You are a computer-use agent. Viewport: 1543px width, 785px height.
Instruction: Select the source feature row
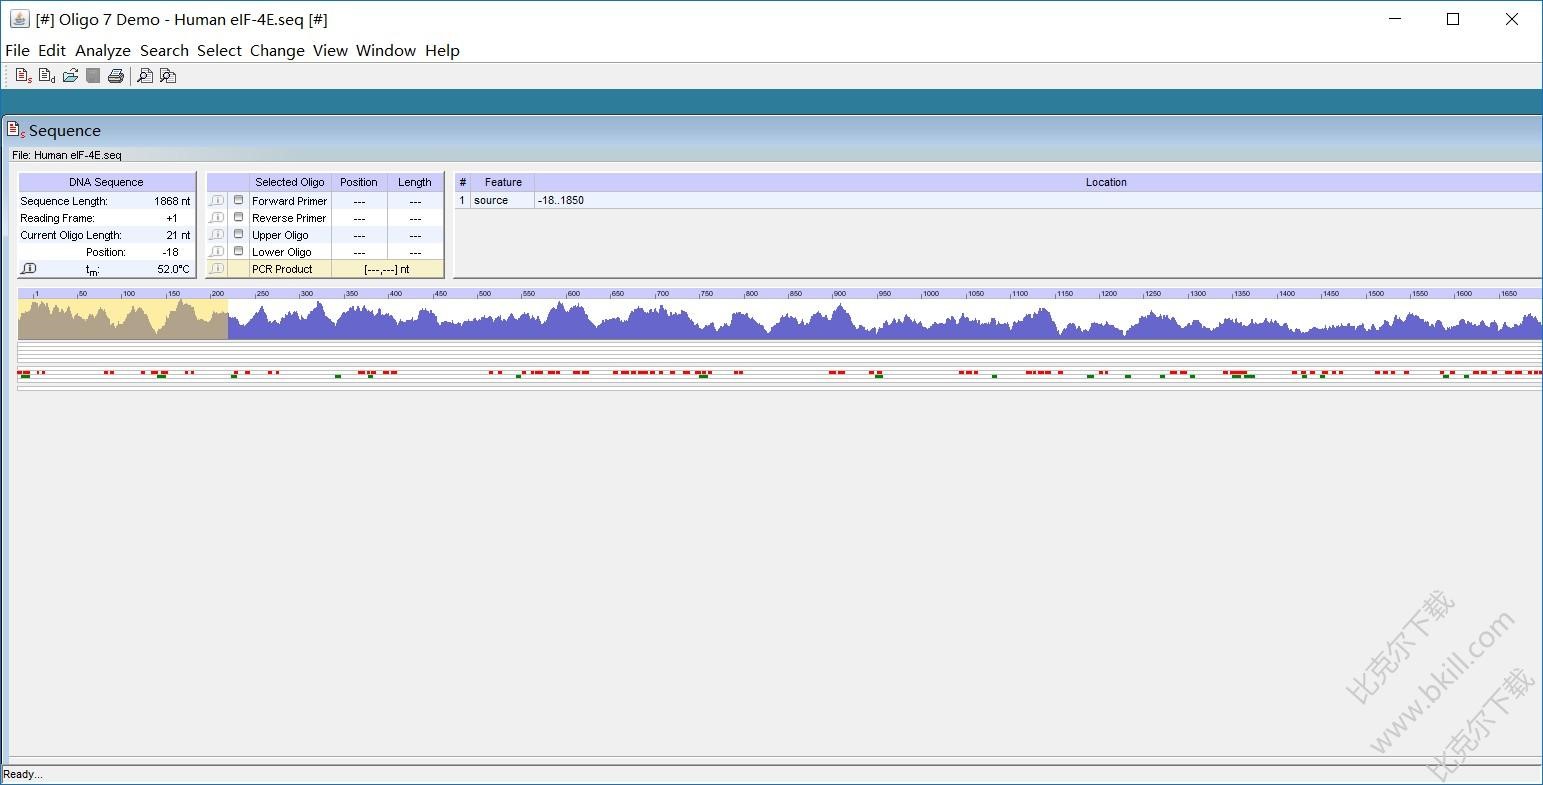coord(491,200)
